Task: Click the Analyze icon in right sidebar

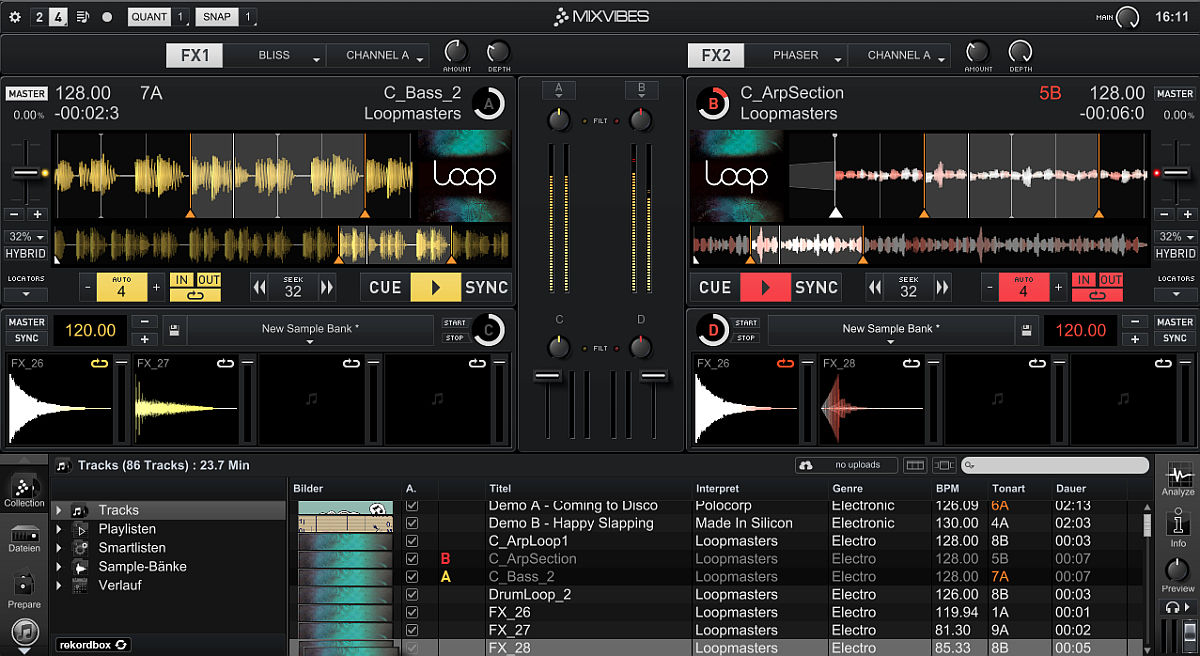Action: coord(1178,478)
